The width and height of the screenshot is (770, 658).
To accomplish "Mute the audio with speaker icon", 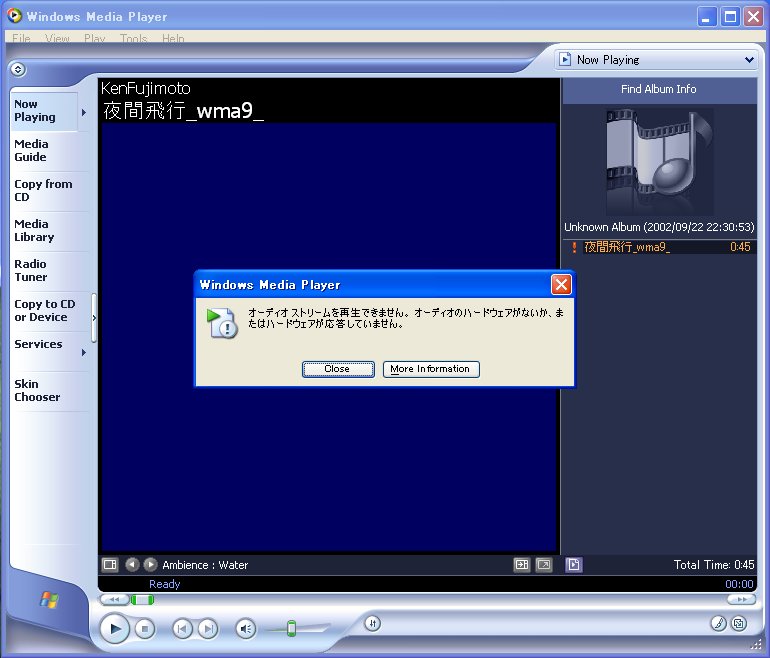I will 246,629.
